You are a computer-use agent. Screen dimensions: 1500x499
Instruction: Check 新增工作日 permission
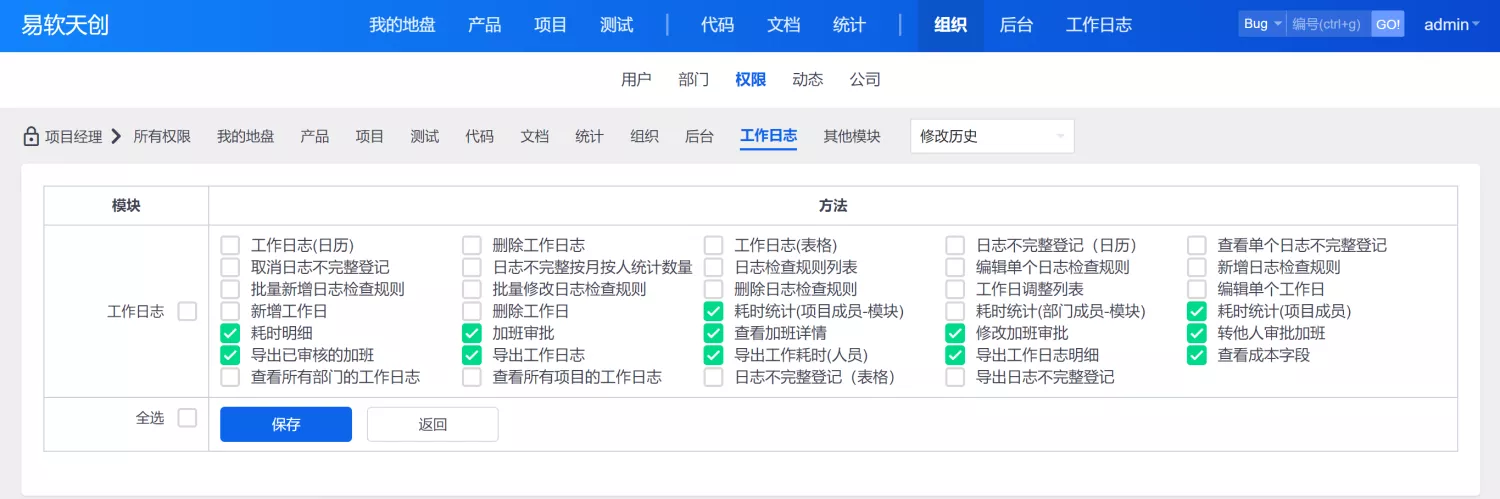[x=230, y=311]
